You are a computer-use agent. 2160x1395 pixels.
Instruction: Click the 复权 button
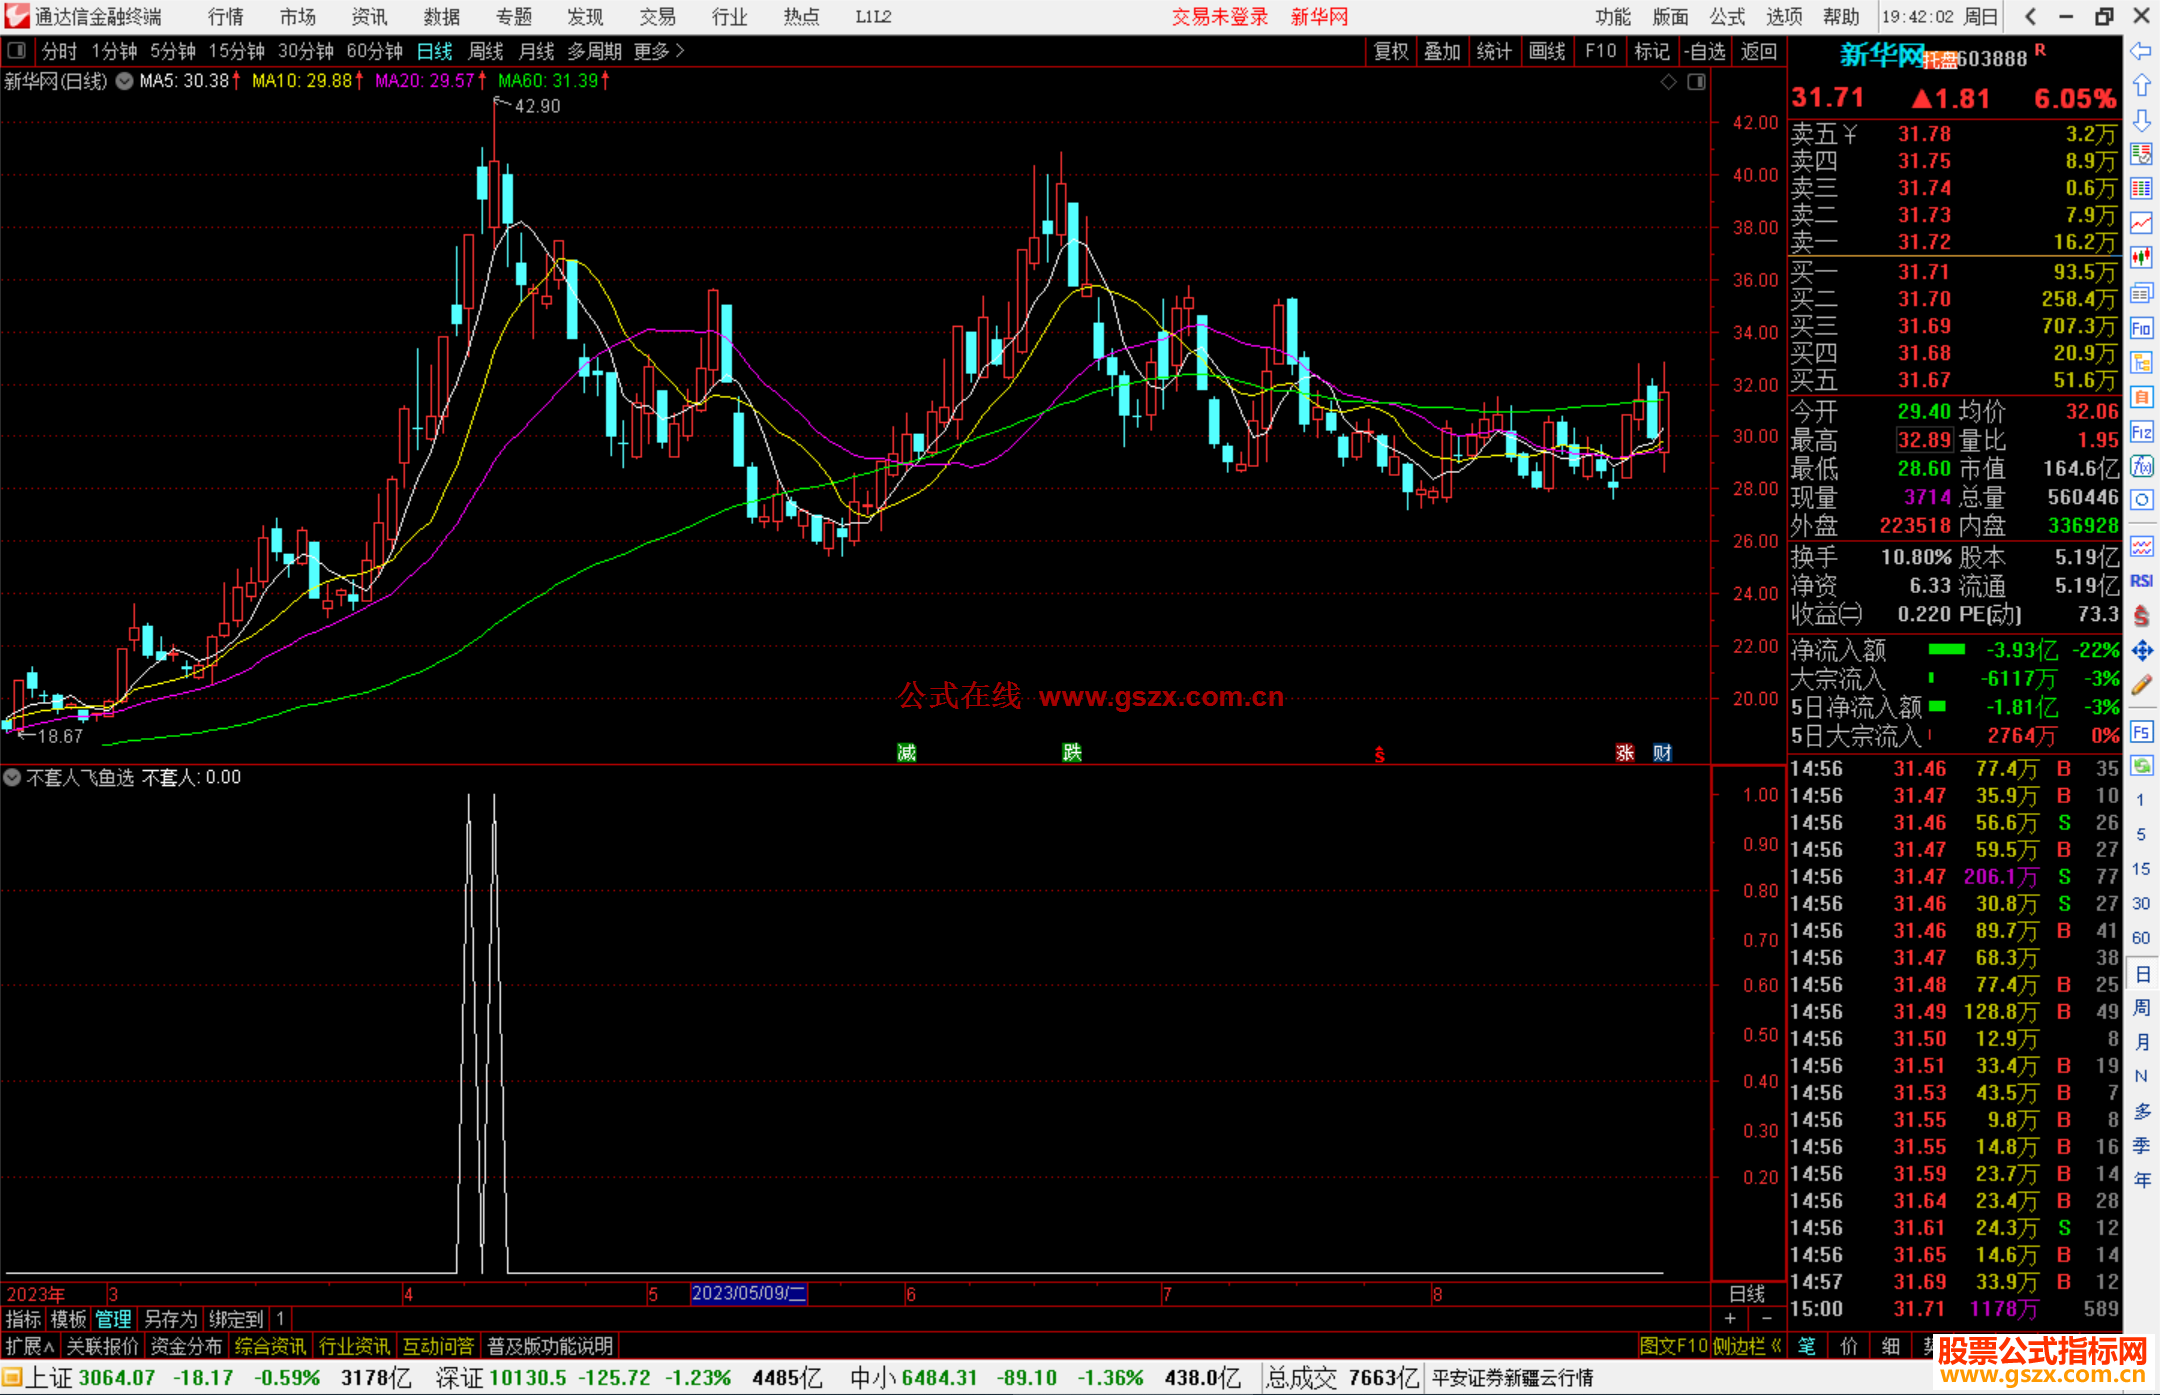pyautogui.click(x=1391, y=51)
